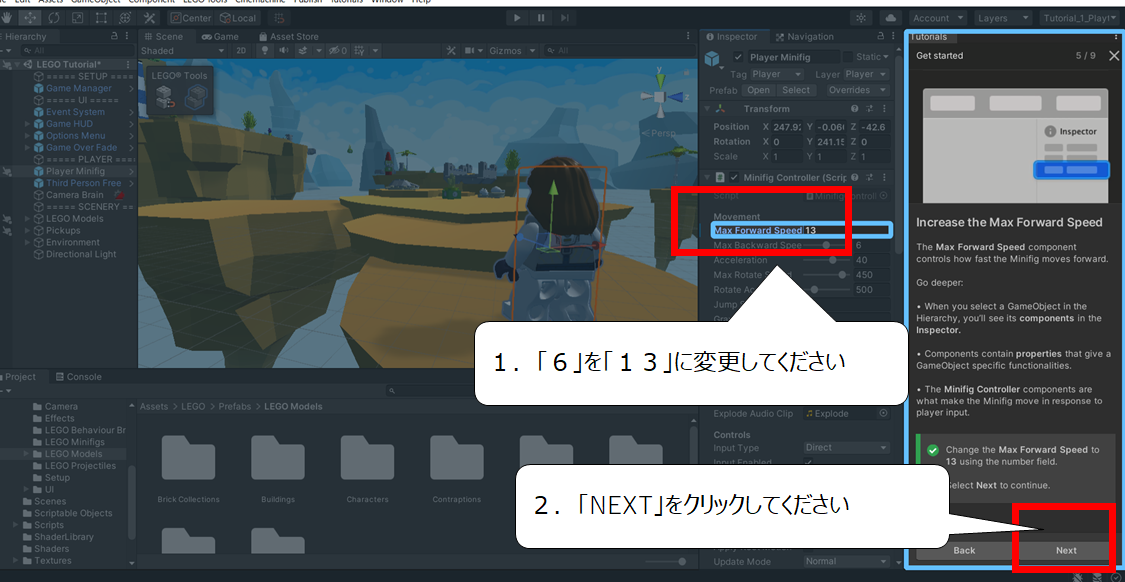
Task: Select the Hand tool in the toolbar
Action: (x=8, y=18)
